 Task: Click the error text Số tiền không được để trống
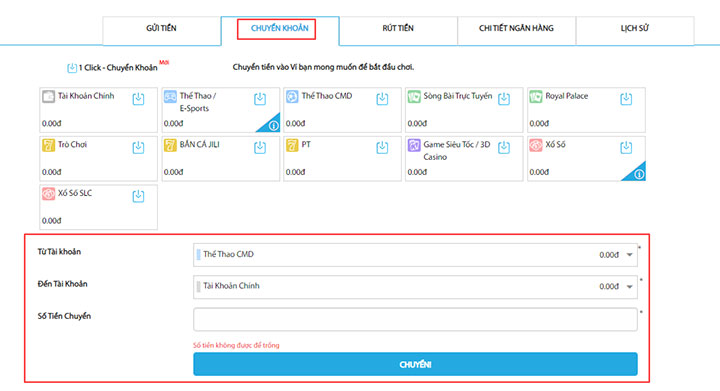pos(236,345)
